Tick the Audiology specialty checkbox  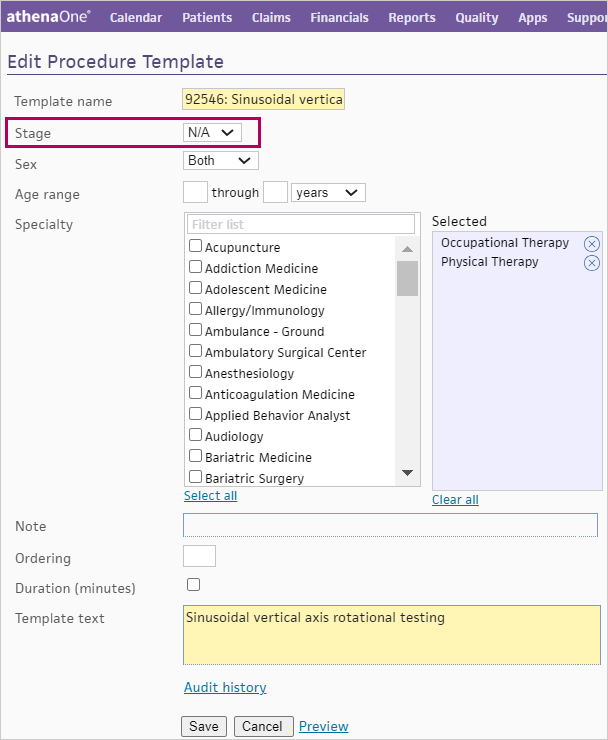[196, 435]
